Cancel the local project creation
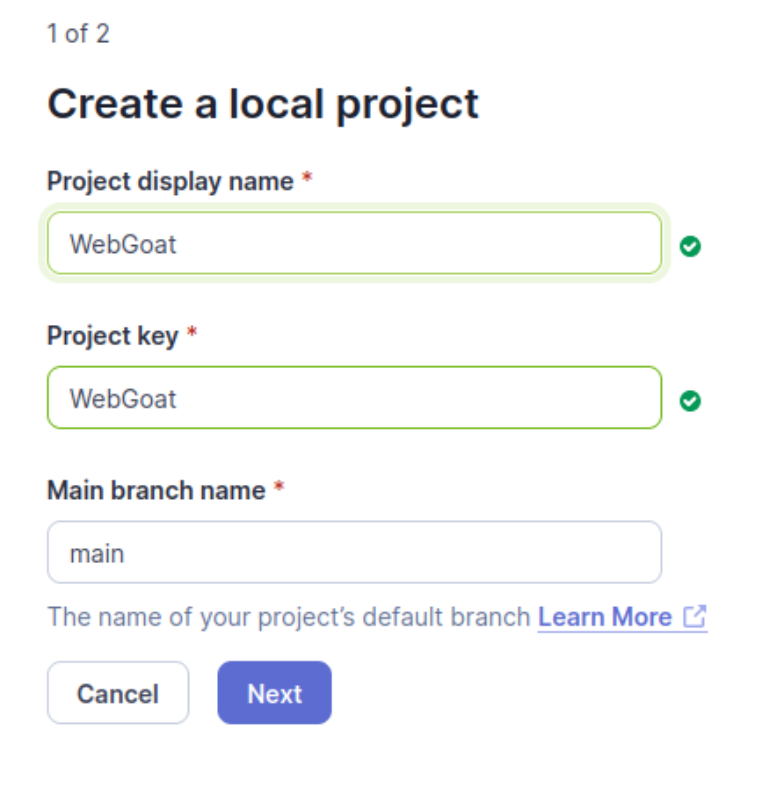Image resolution: width=770 pixels, height=792 pixels. point(118,693)
